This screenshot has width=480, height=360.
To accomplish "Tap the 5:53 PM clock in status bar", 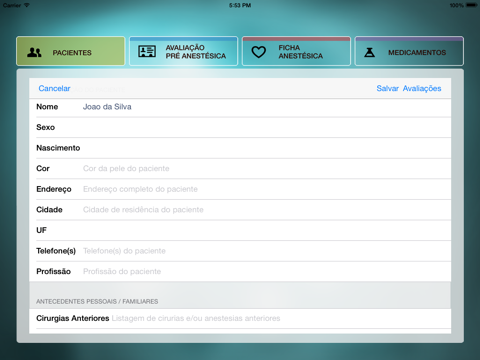I will pyautogui.click(x=240, y=5).
